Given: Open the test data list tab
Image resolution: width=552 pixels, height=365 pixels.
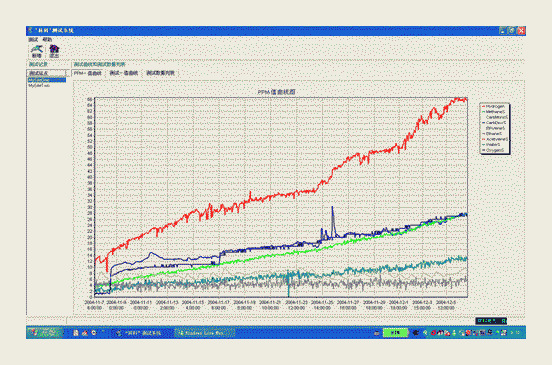Looking at the screenshot, I should [160, 73].
